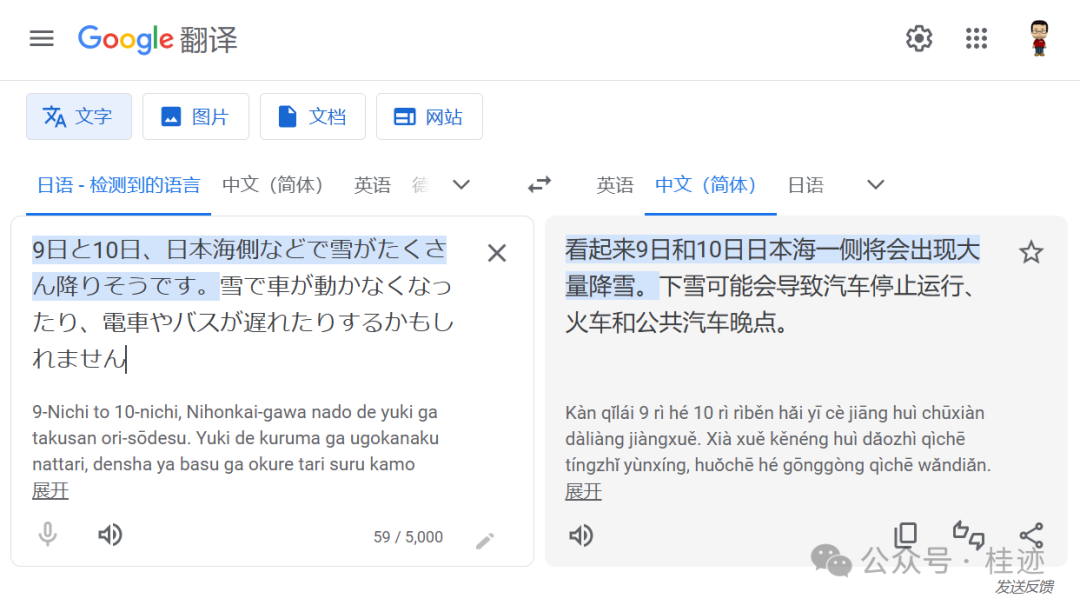The height and width of the screenshot is (605, 1080).
Task: Swap source and target languages
Action: tap(539, 185)
